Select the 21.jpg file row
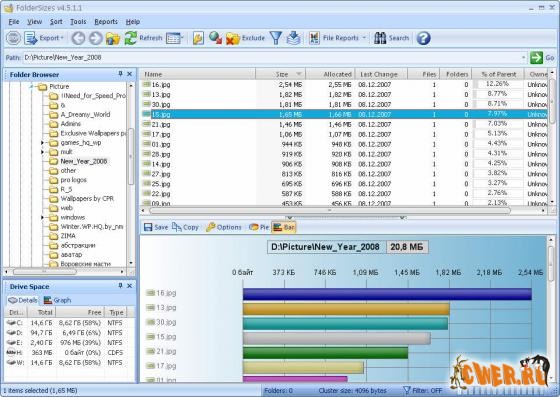560x397 pixels. point(344,124)
